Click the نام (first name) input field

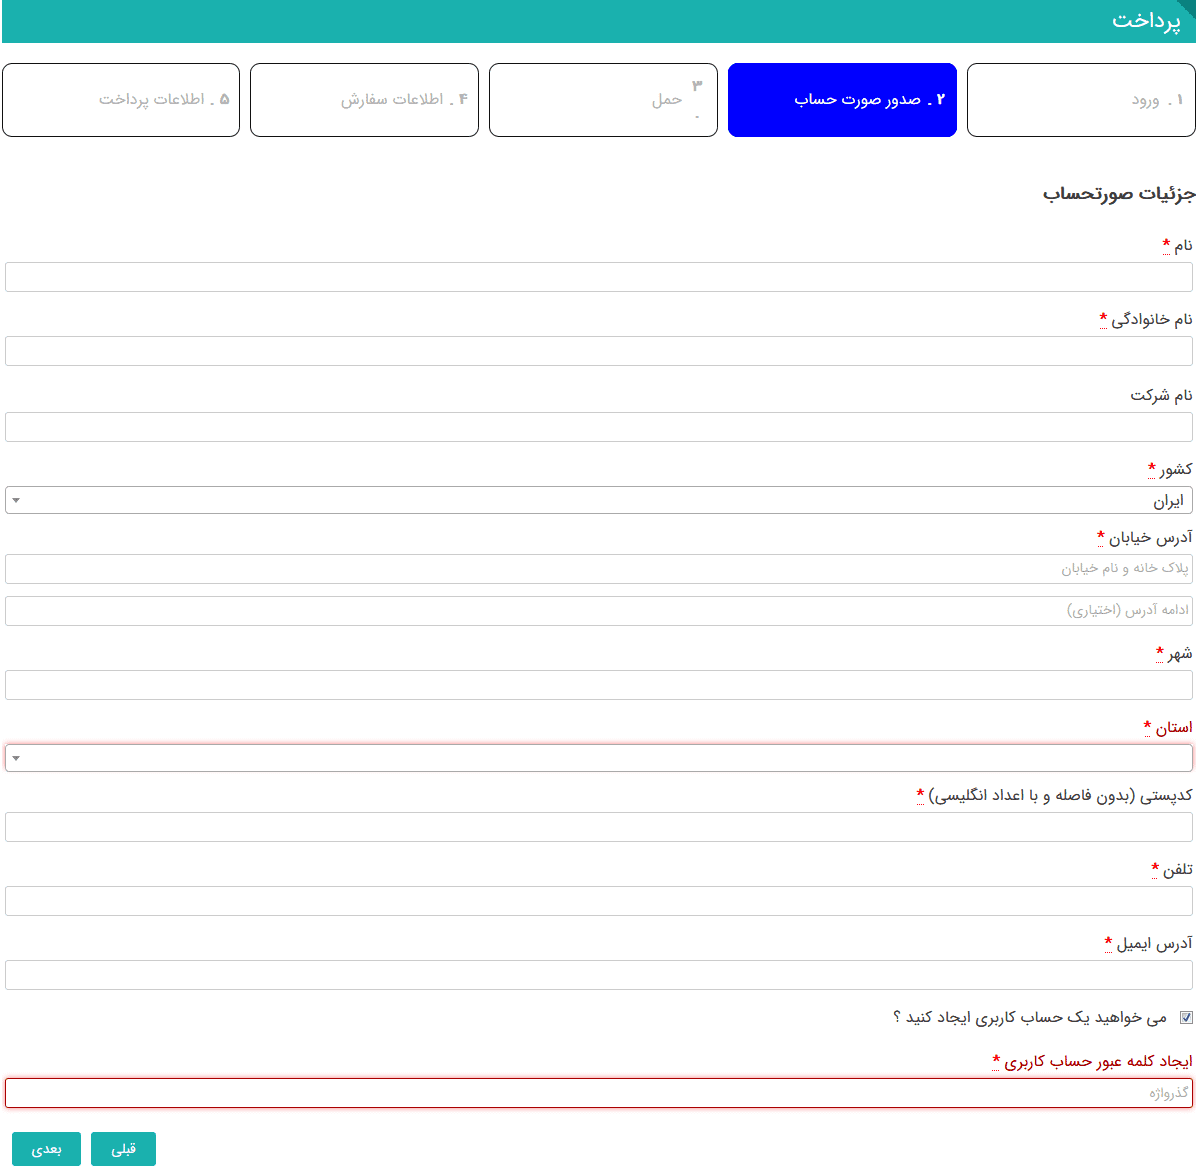[x=599, y=277]
